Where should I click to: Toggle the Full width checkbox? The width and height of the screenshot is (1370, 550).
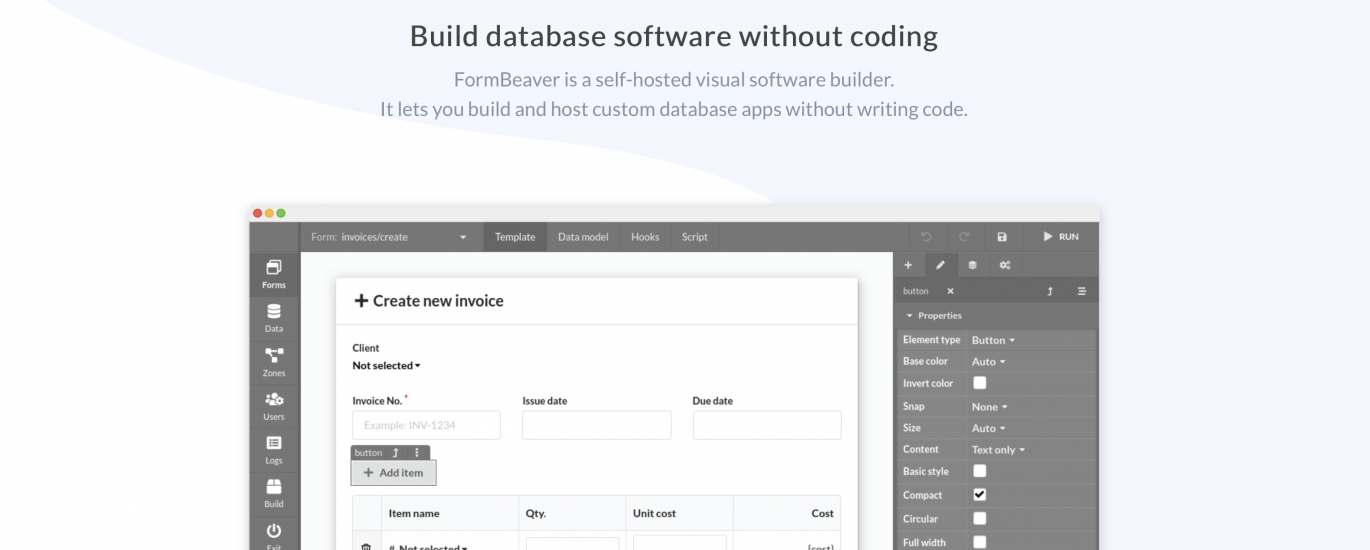[980, 542]
